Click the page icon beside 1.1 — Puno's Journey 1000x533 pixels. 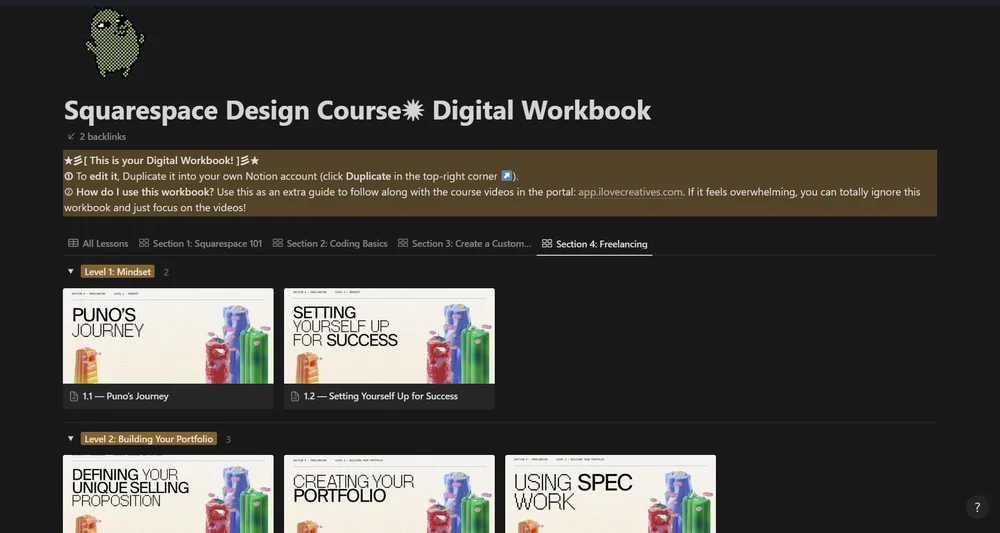click(x=74, y=397)
